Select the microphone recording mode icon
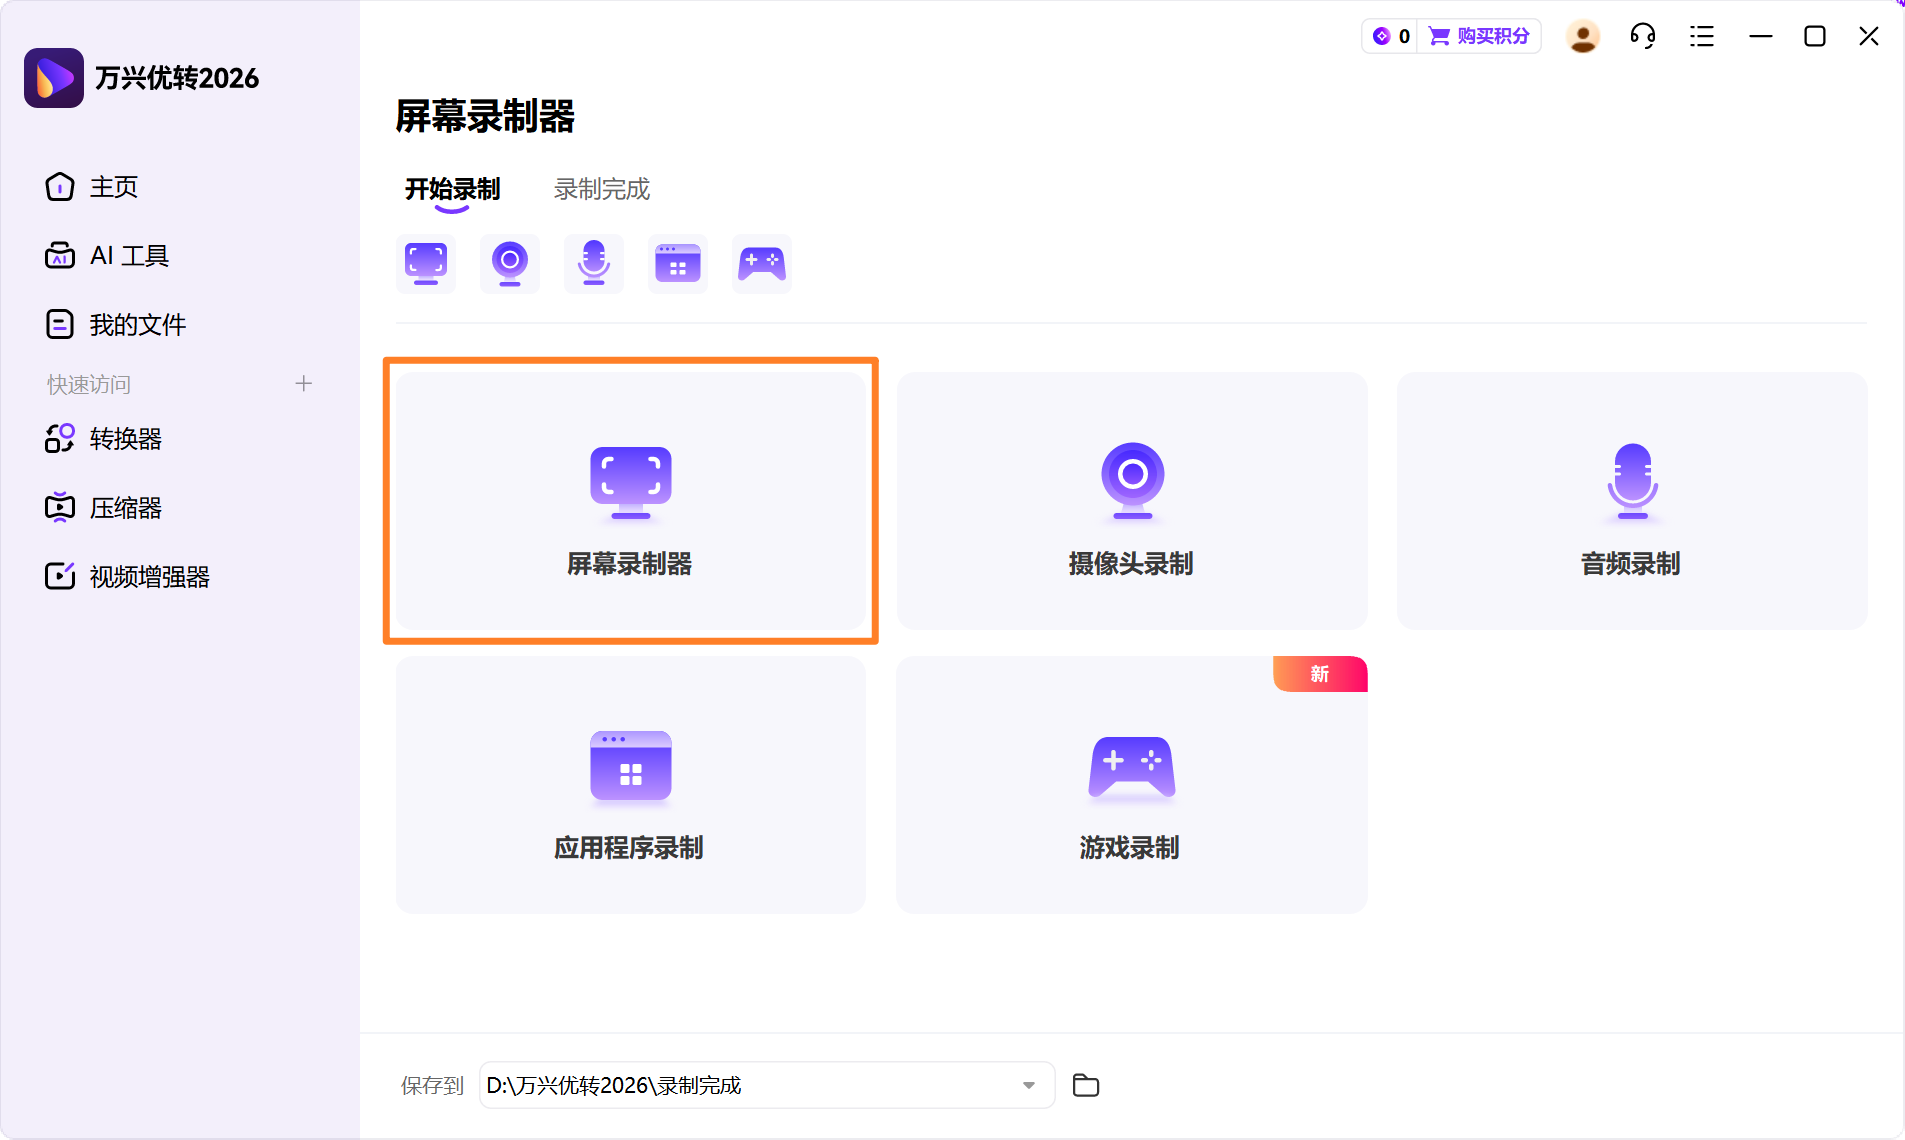Viewport: 1905px width, 1140px height. click(x=594, y=263)
